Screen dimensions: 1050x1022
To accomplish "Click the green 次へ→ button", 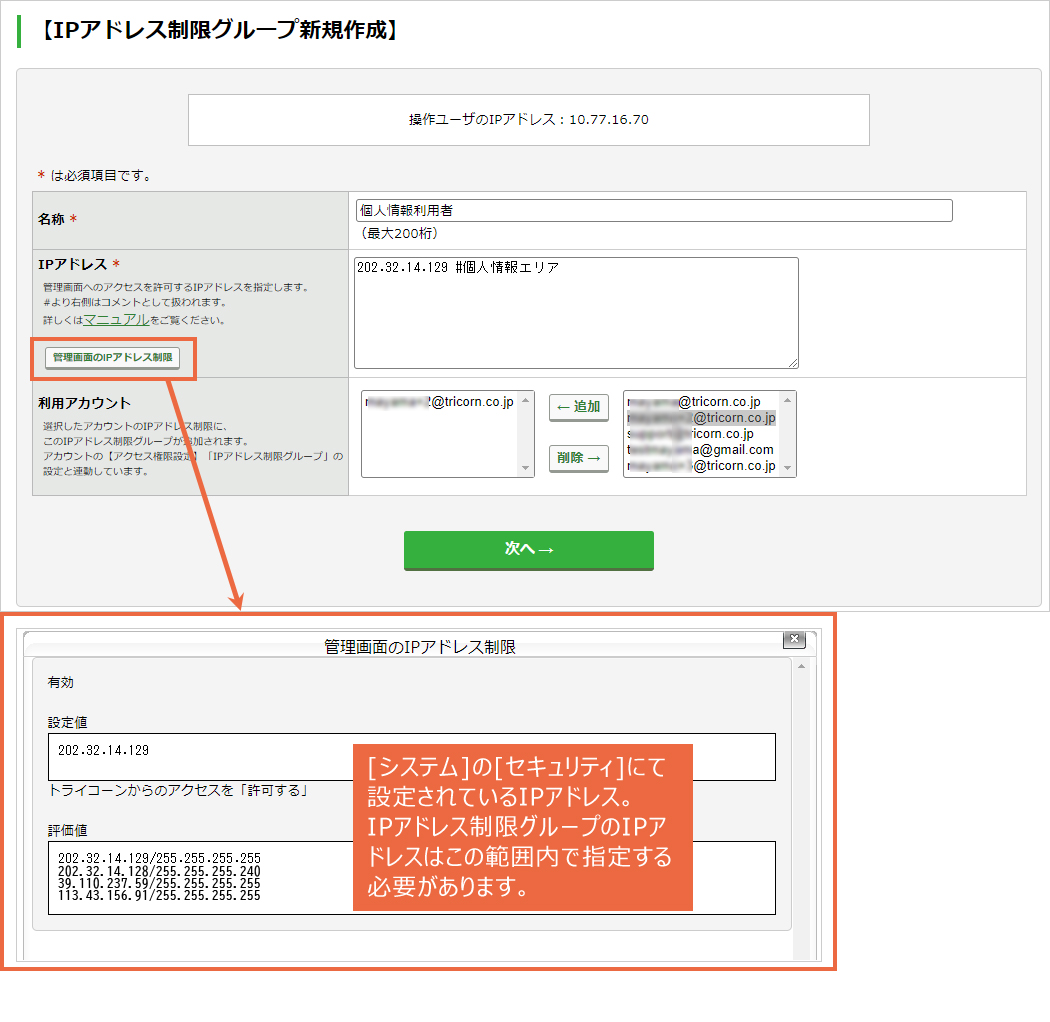I will [528, 550].
